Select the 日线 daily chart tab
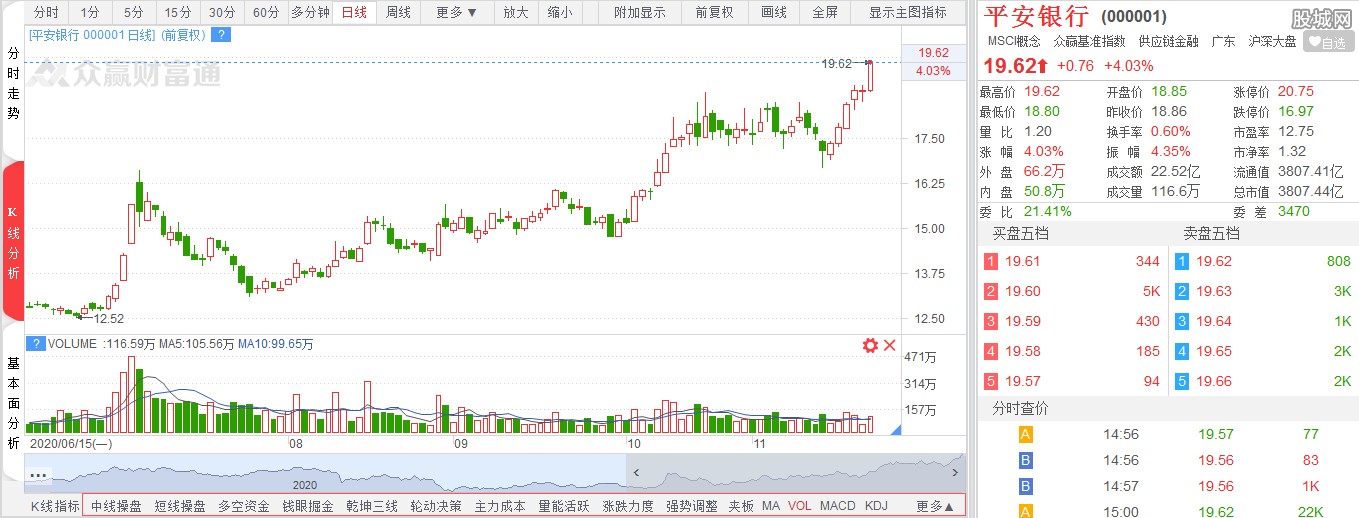Screen dimensions: 1359x518 pyautogui.click(x=354, y=13)
